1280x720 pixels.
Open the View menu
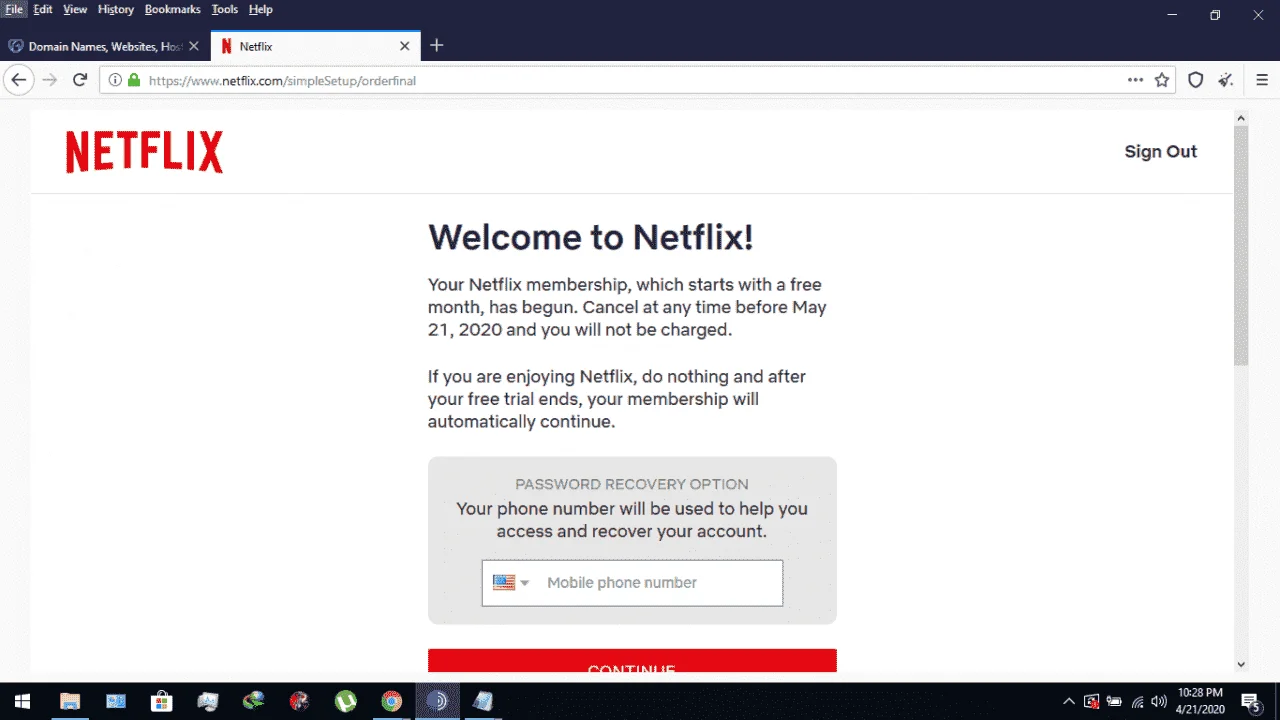pos(75,9)
